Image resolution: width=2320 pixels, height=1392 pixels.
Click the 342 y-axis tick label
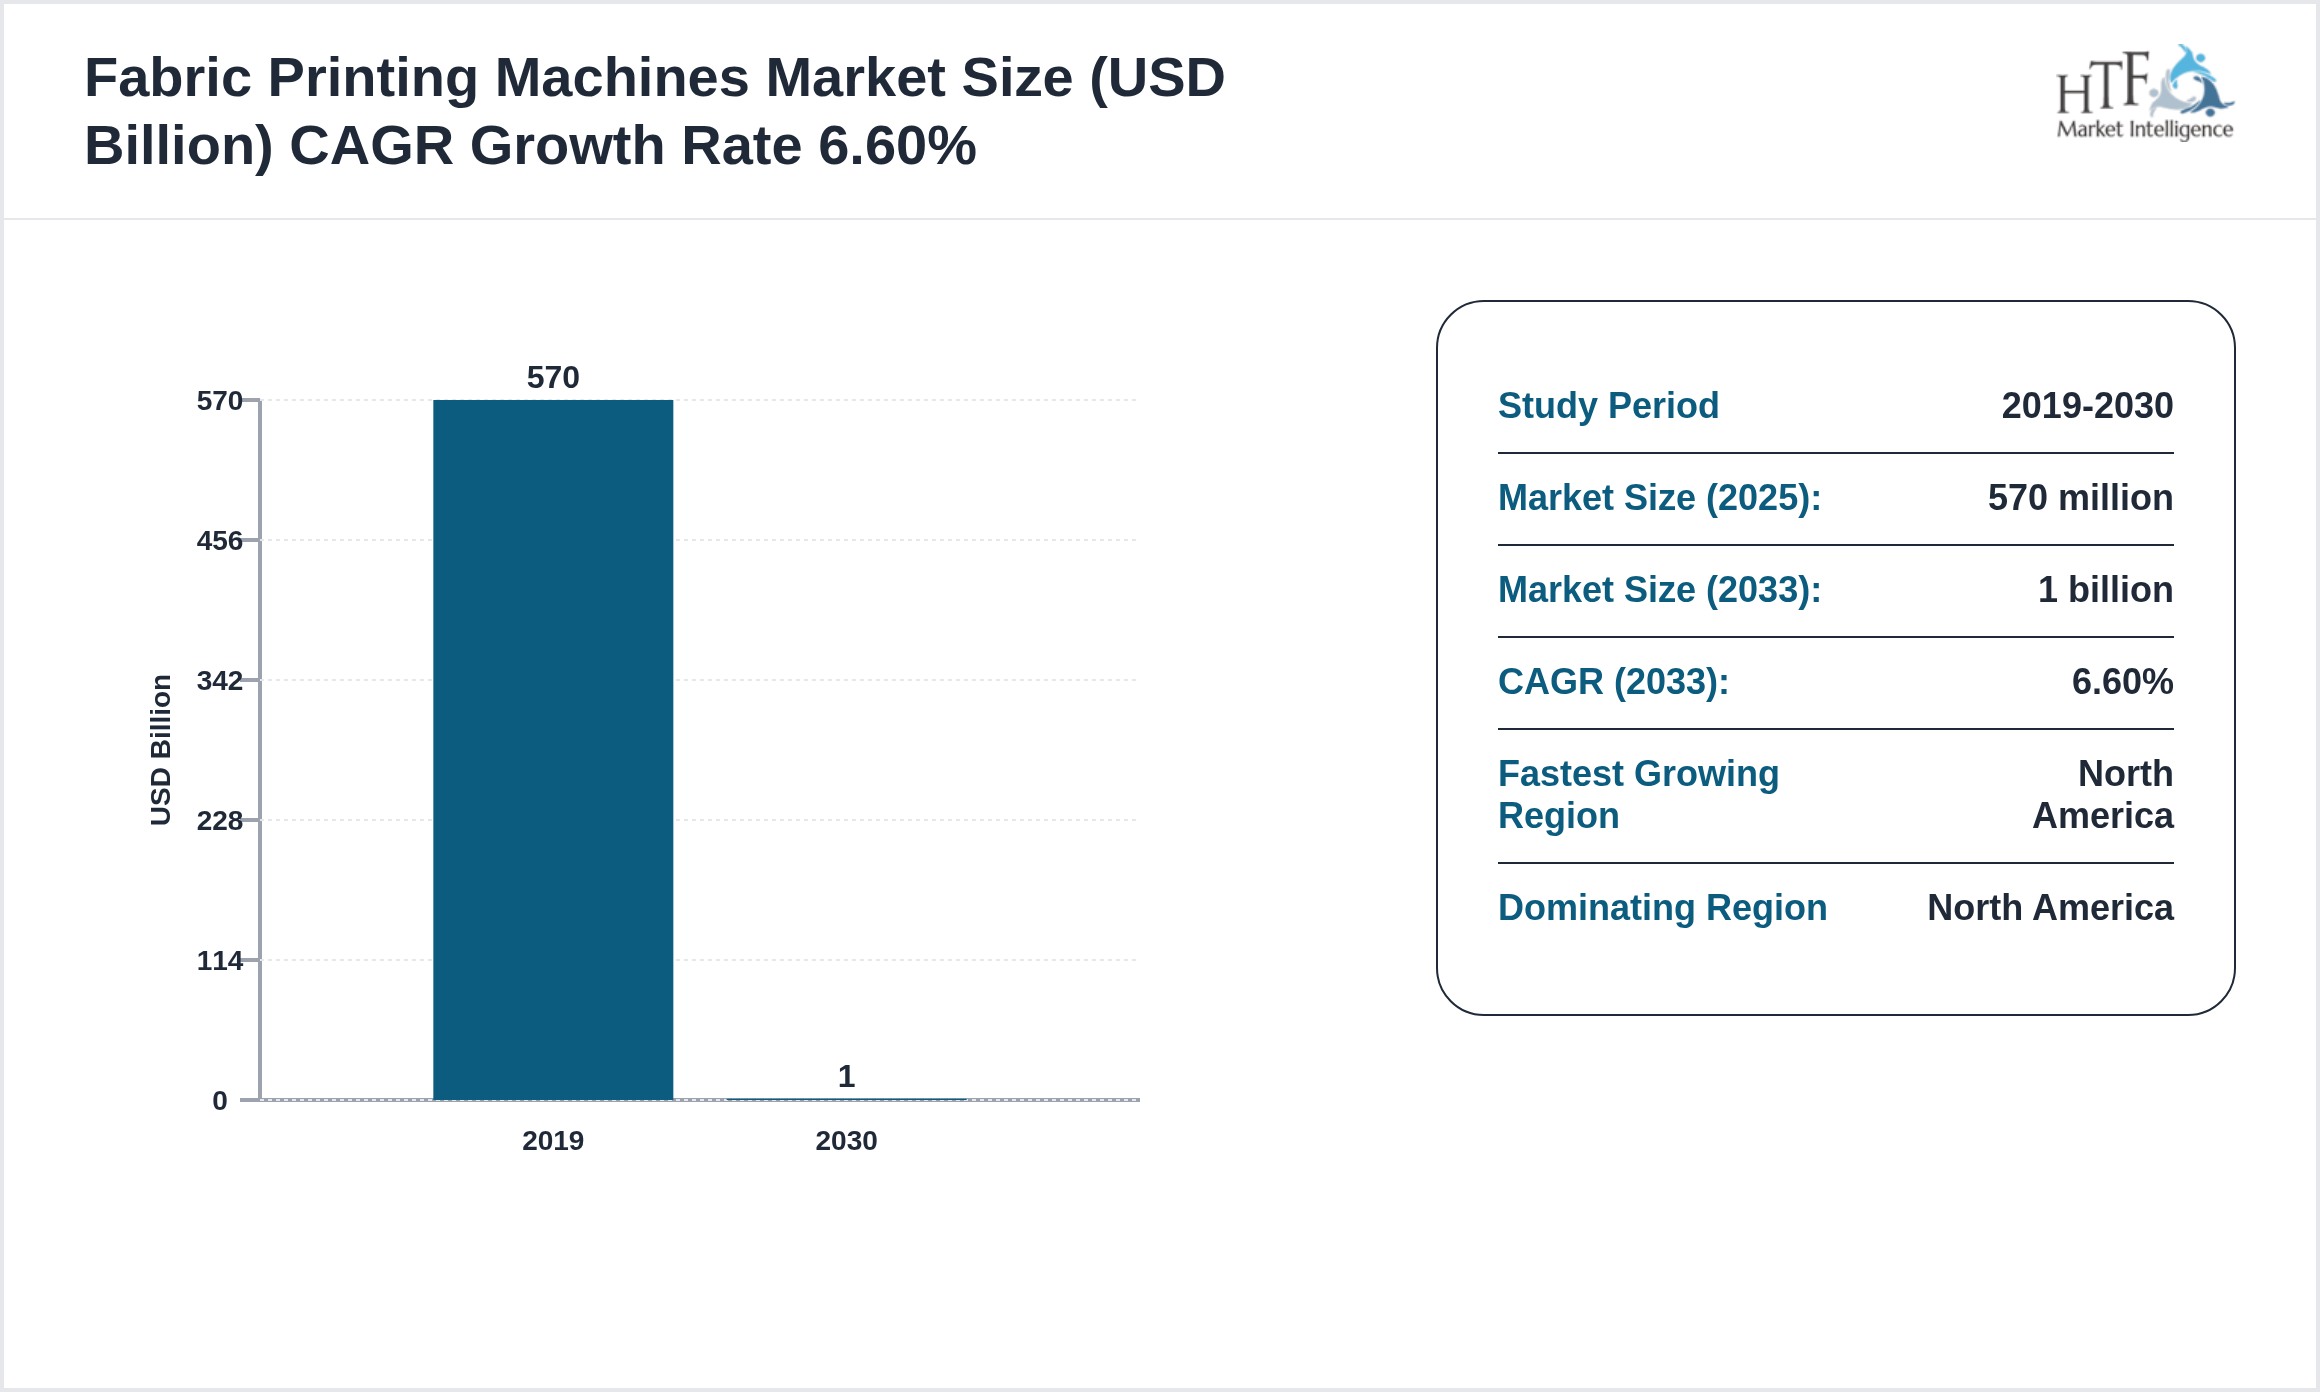220,680
